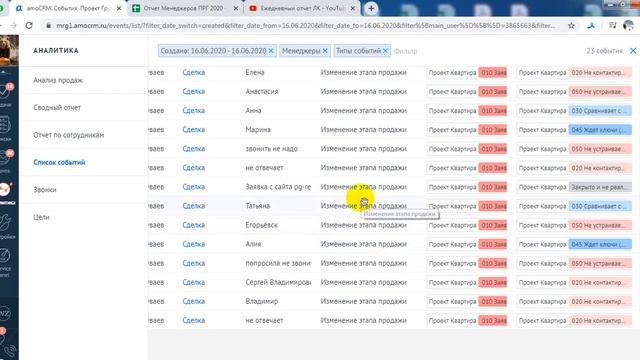Bookmark this page with the star icon
The height and width of the screenshot is (360, 640).
click(x=571, y=26)
